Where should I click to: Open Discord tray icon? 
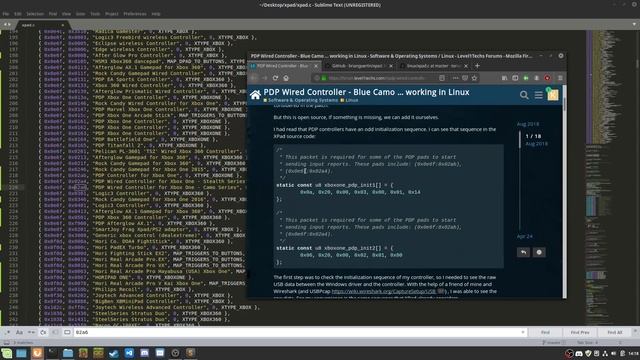pos(579,353)
